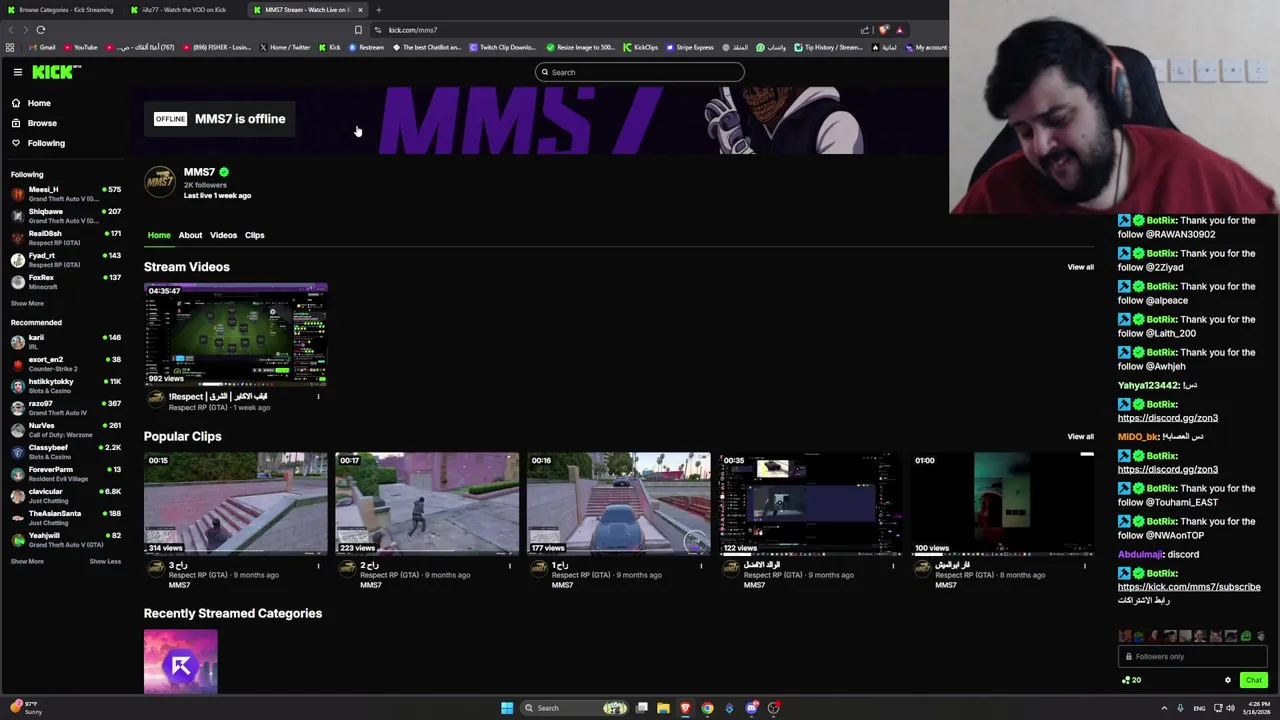Click View all for Popular Clips
This screenshot has width=1280, height=720.
pos(1080,436)
